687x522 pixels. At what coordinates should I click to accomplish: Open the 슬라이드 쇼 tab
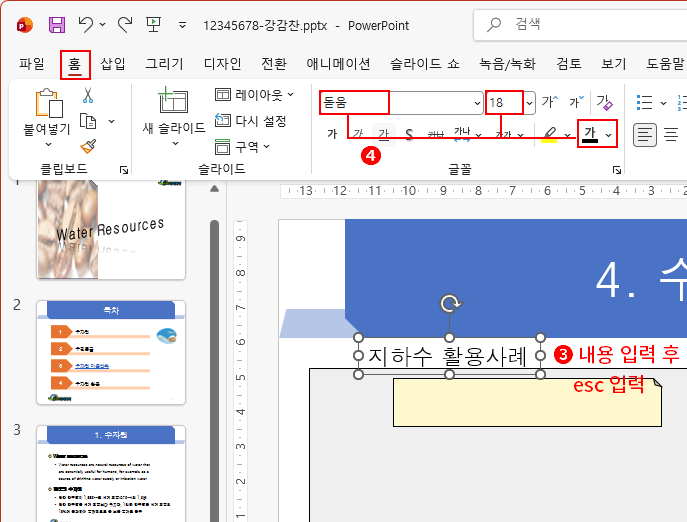pyautogui.click(x=425, y=64)
